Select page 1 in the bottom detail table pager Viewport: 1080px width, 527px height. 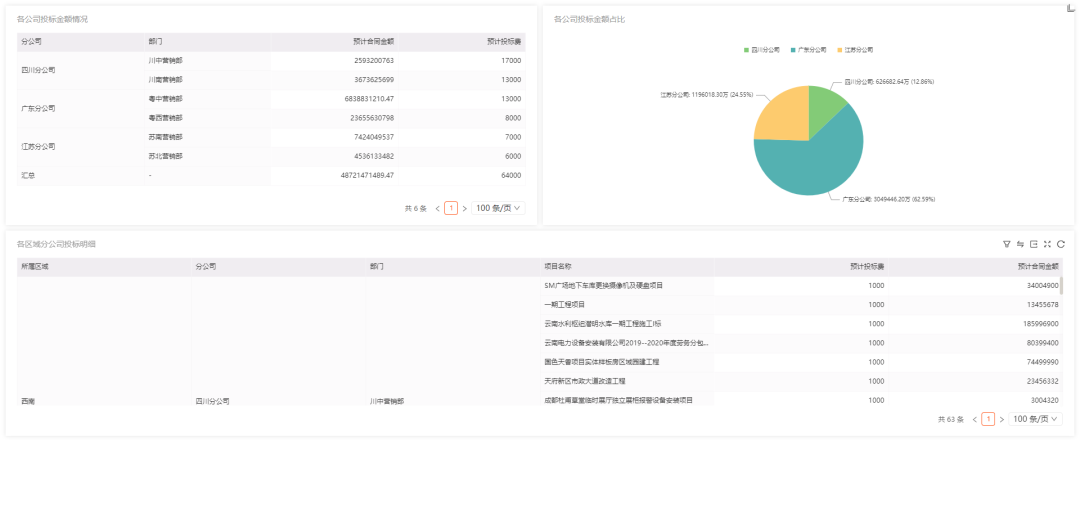click(988, 419)
